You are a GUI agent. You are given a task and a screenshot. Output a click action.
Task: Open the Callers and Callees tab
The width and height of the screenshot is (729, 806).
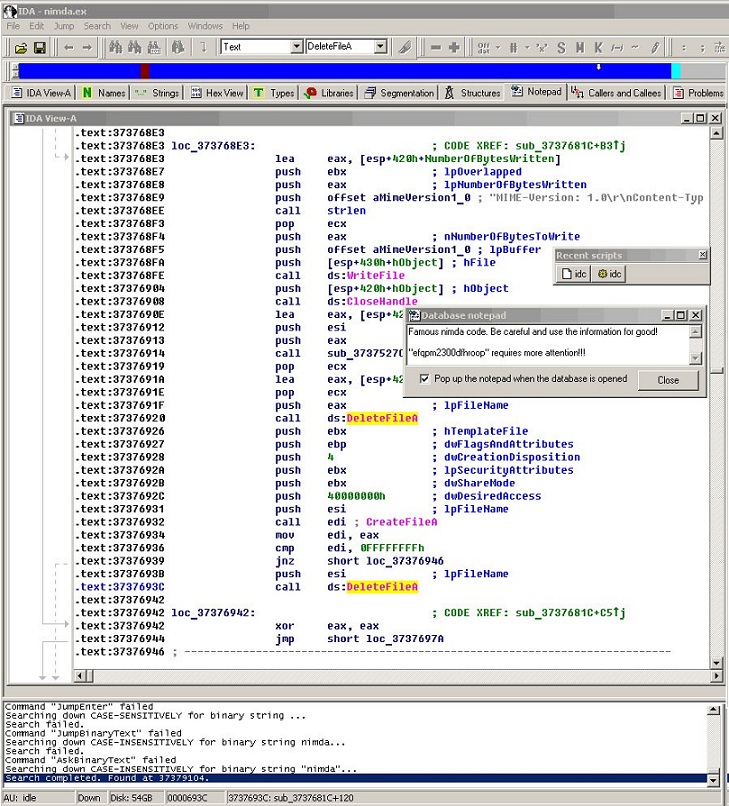[616, 93]
